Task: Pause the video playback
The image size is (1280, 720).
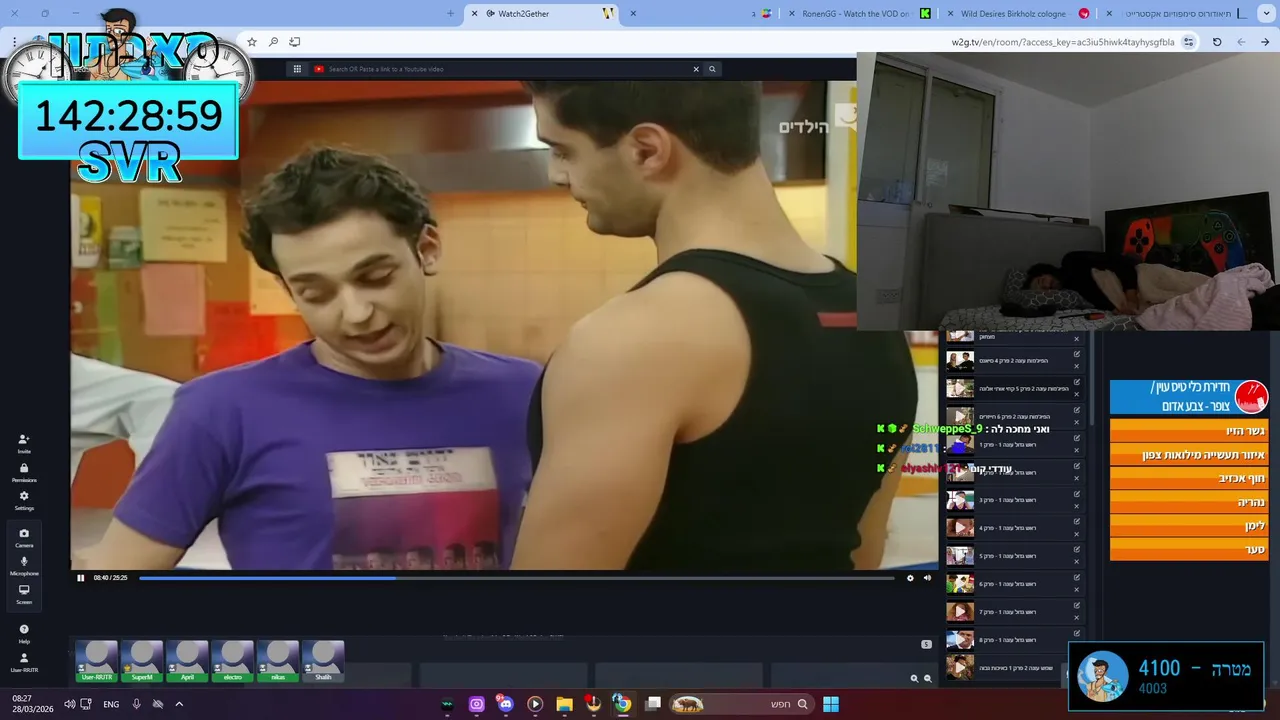Action: [81, 578]
